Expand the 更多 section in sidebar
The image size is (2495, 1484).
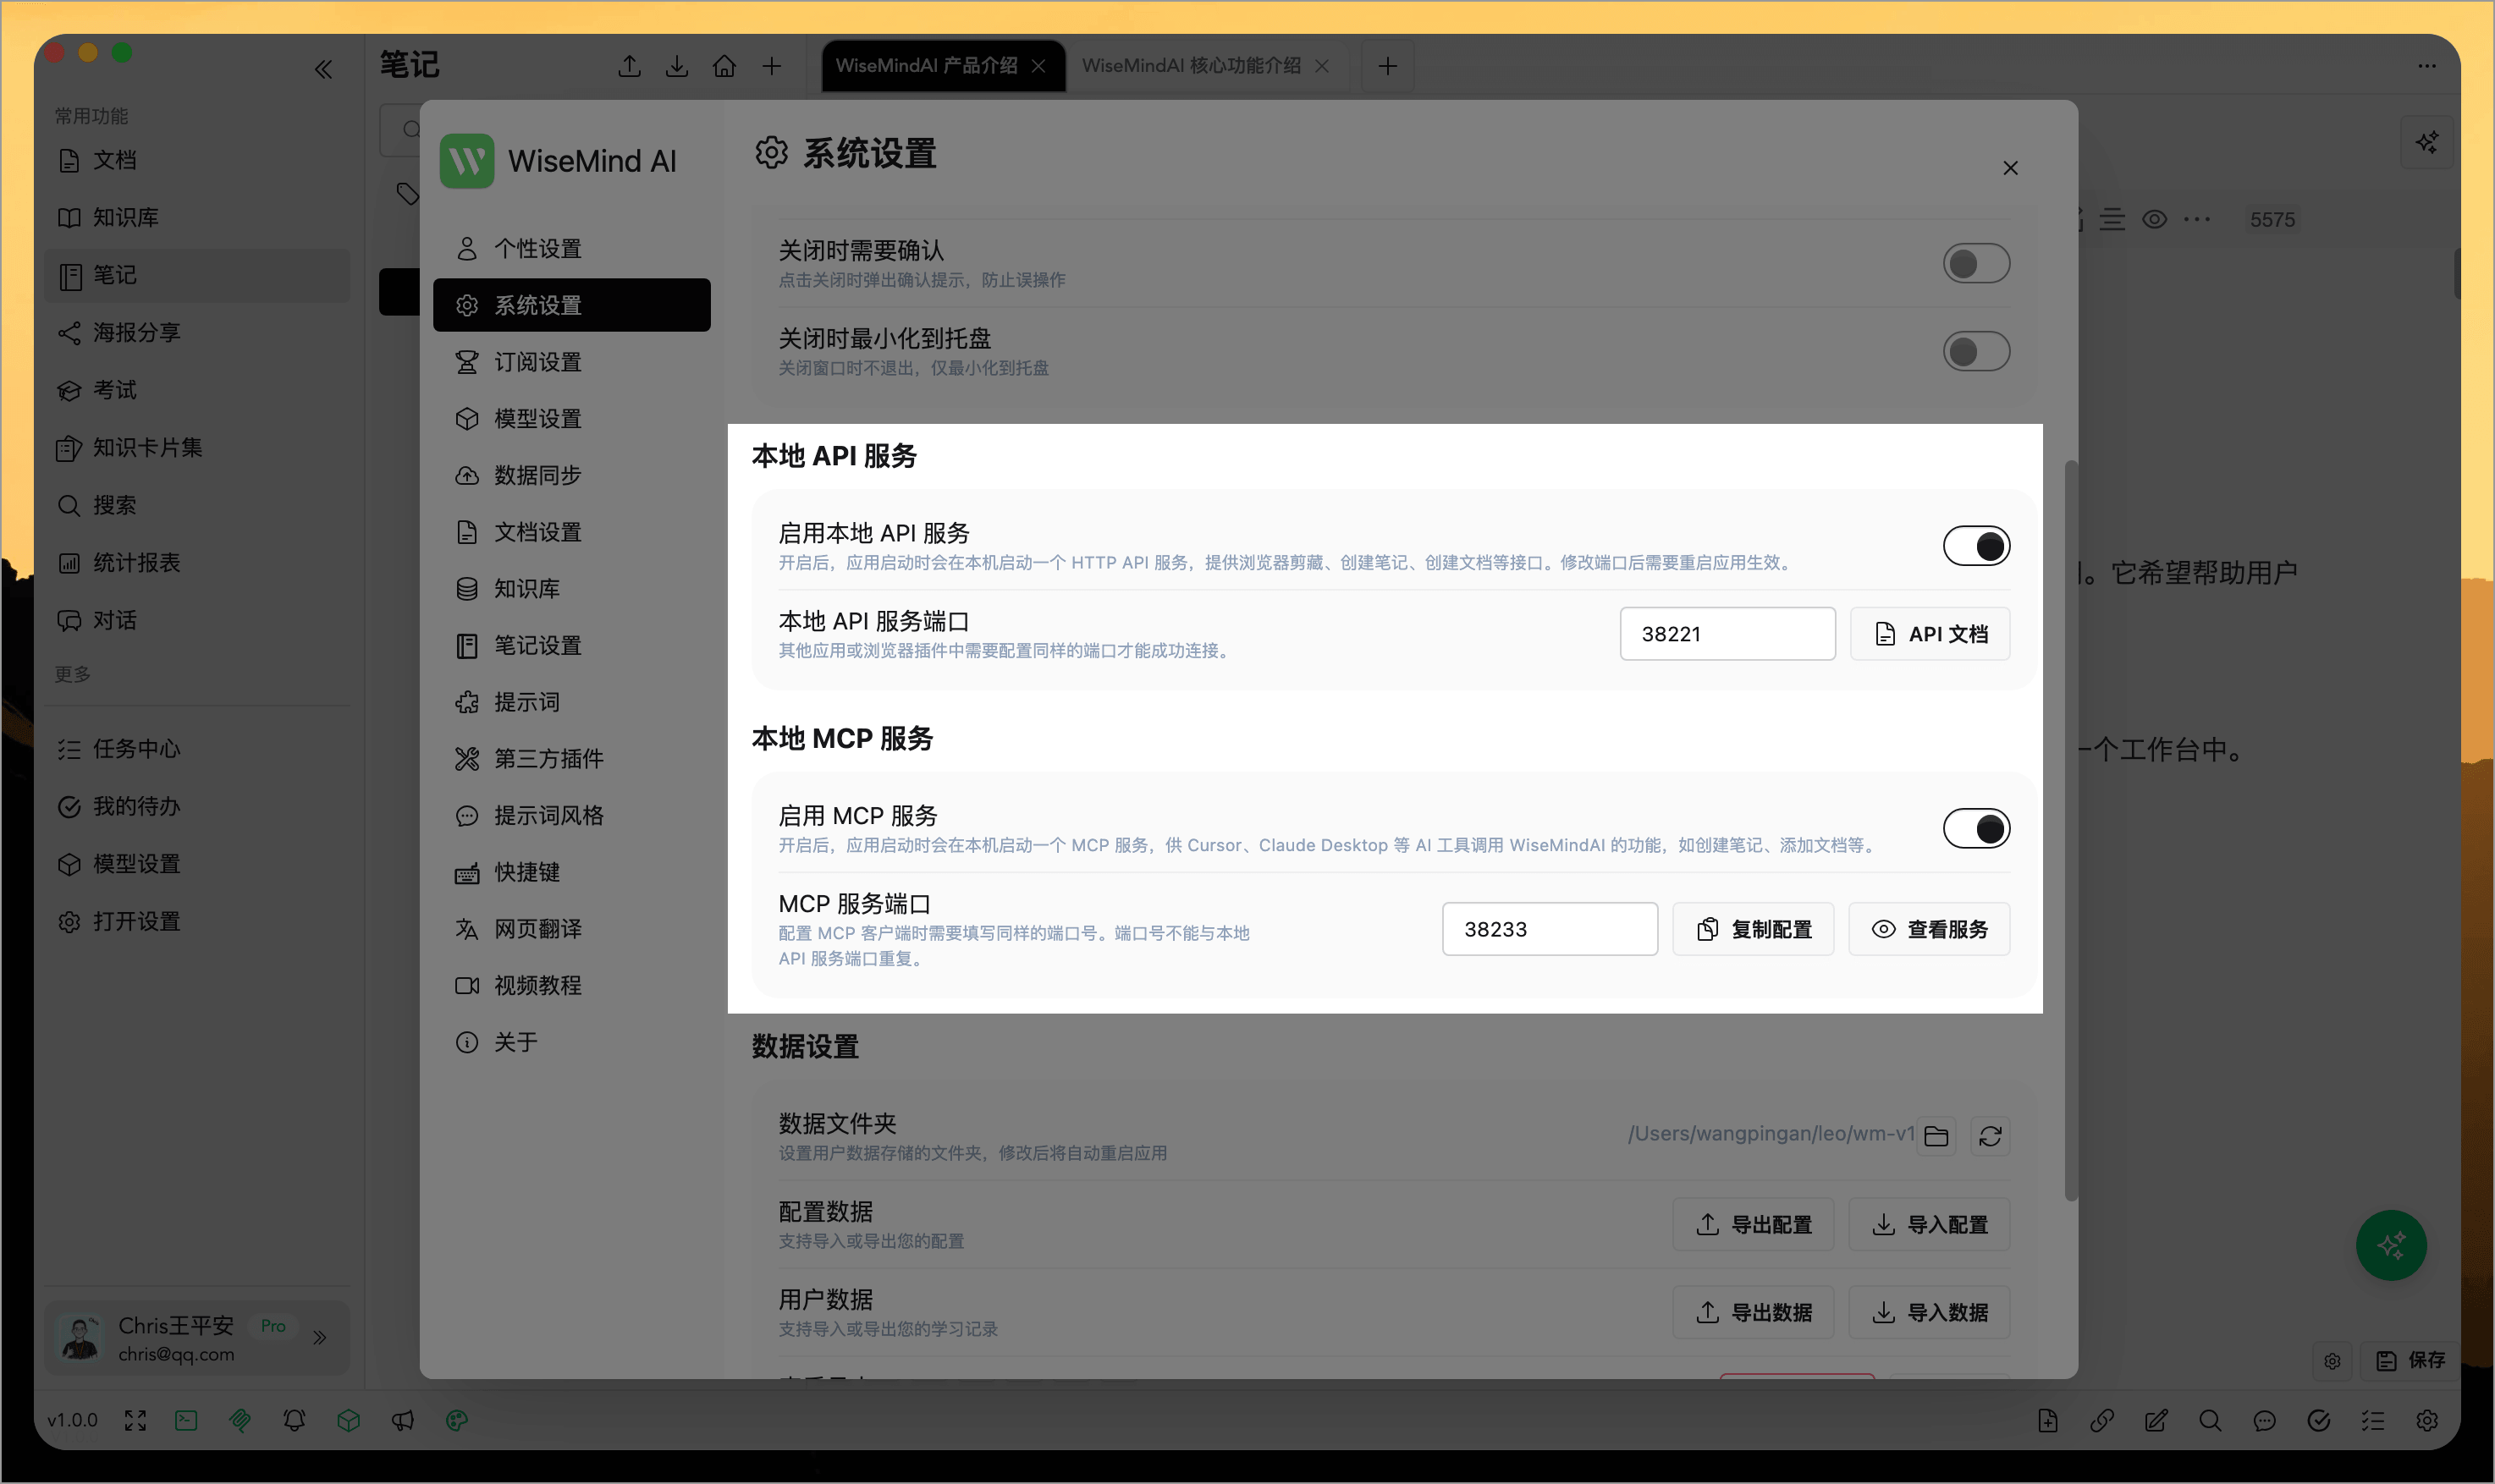click(71, 674)
